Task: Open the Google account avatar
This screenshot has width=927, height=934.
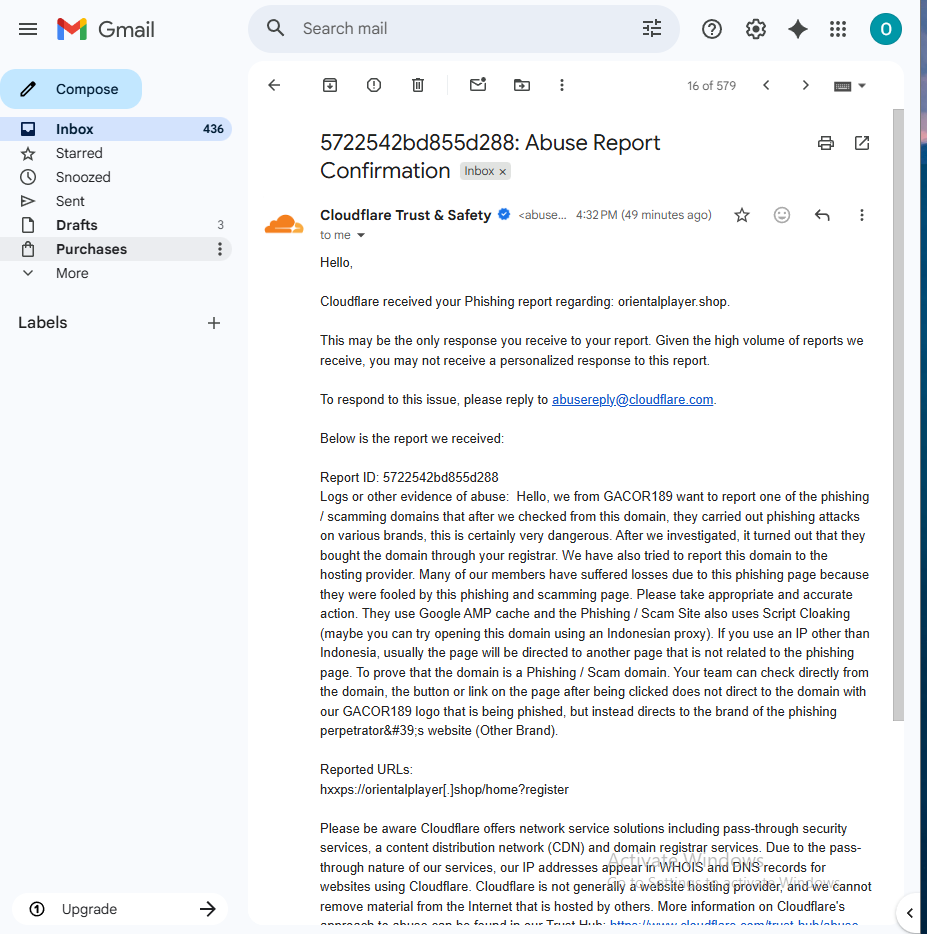Action: coord(885,29)
